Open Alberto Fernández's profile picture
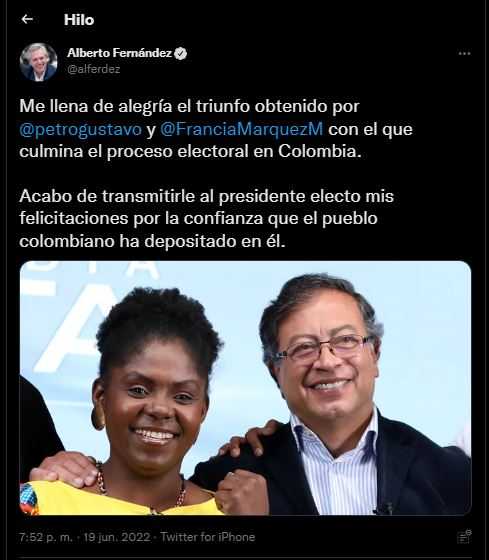Screen dimensions: 489x560 (x=39, y=62)
